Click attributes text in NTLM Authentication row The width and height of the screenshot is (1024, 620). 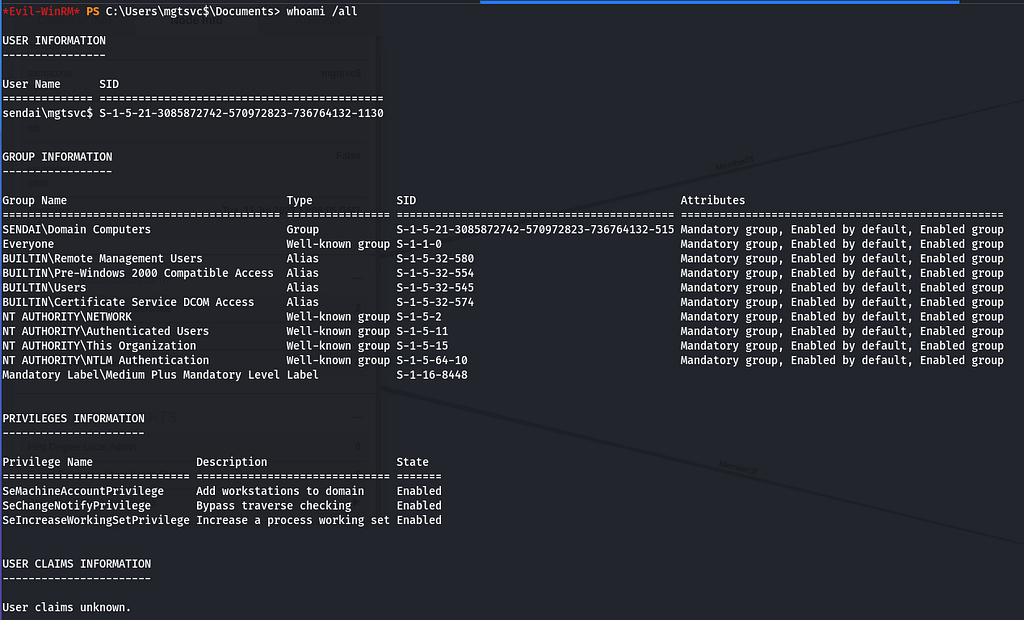click(842, 361)
